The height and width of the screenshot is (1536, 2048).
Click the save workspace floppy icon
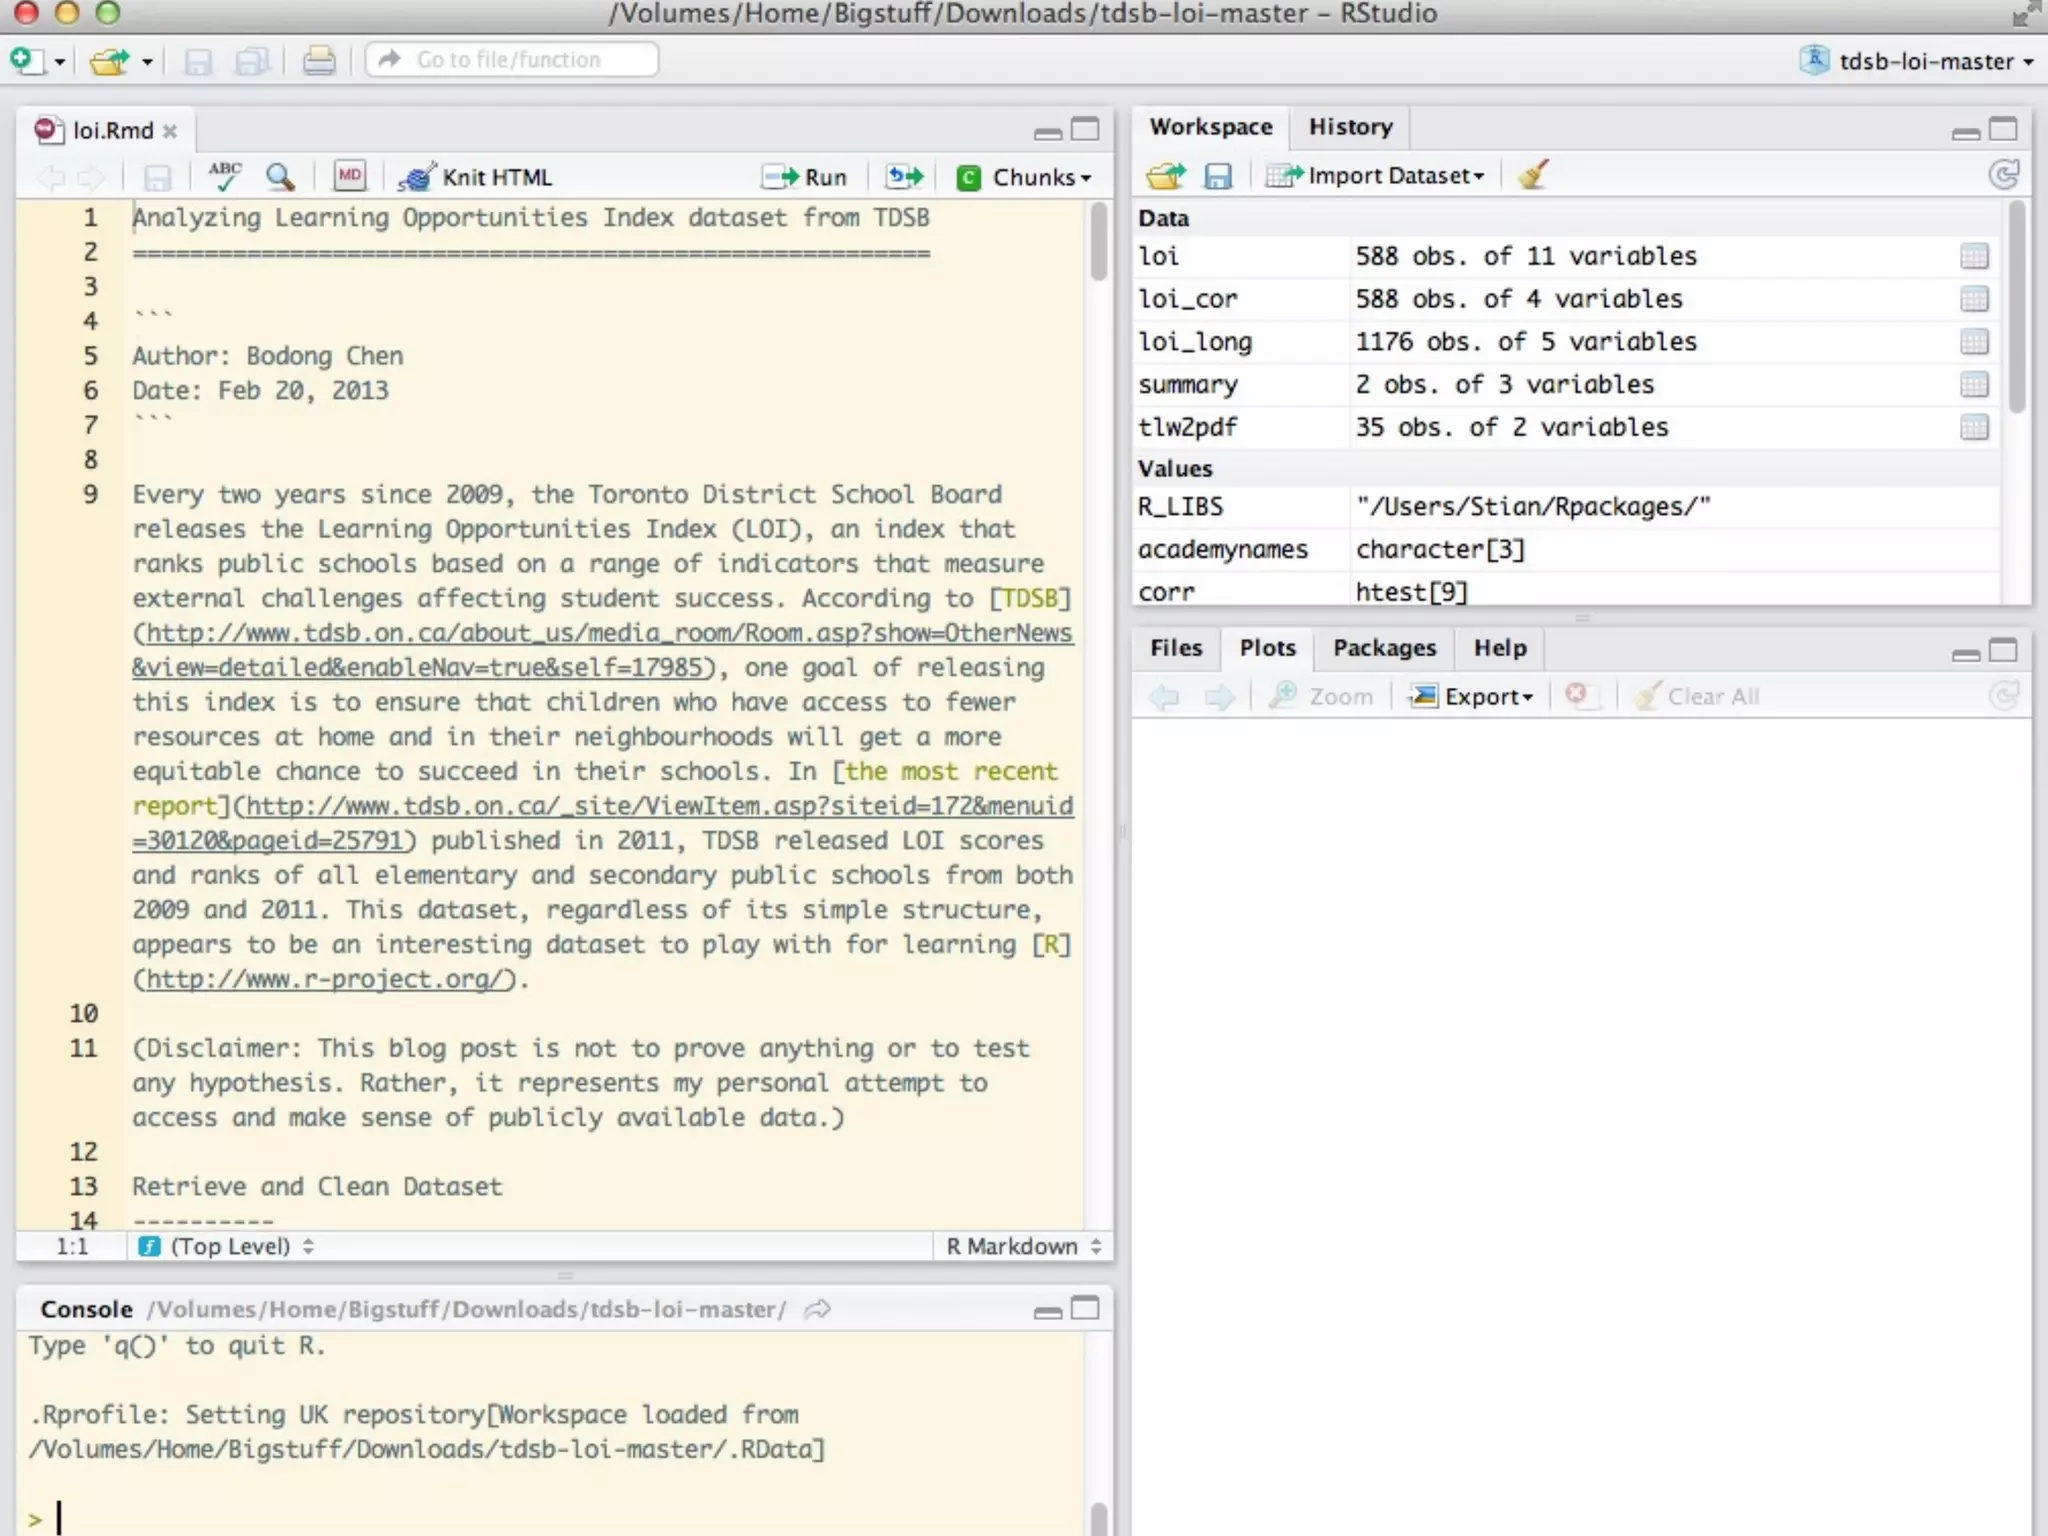point(1217,176)
